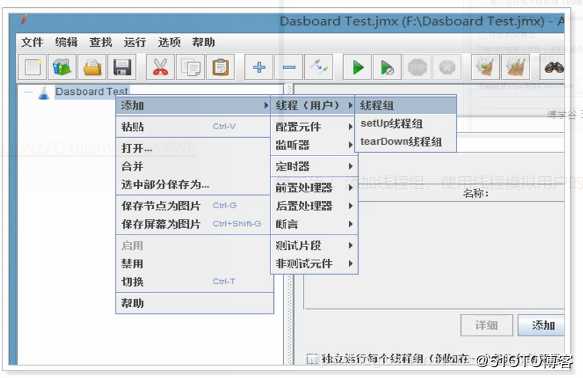
Task: Open the 编辑 menu
Action: [x=66, y=42]
